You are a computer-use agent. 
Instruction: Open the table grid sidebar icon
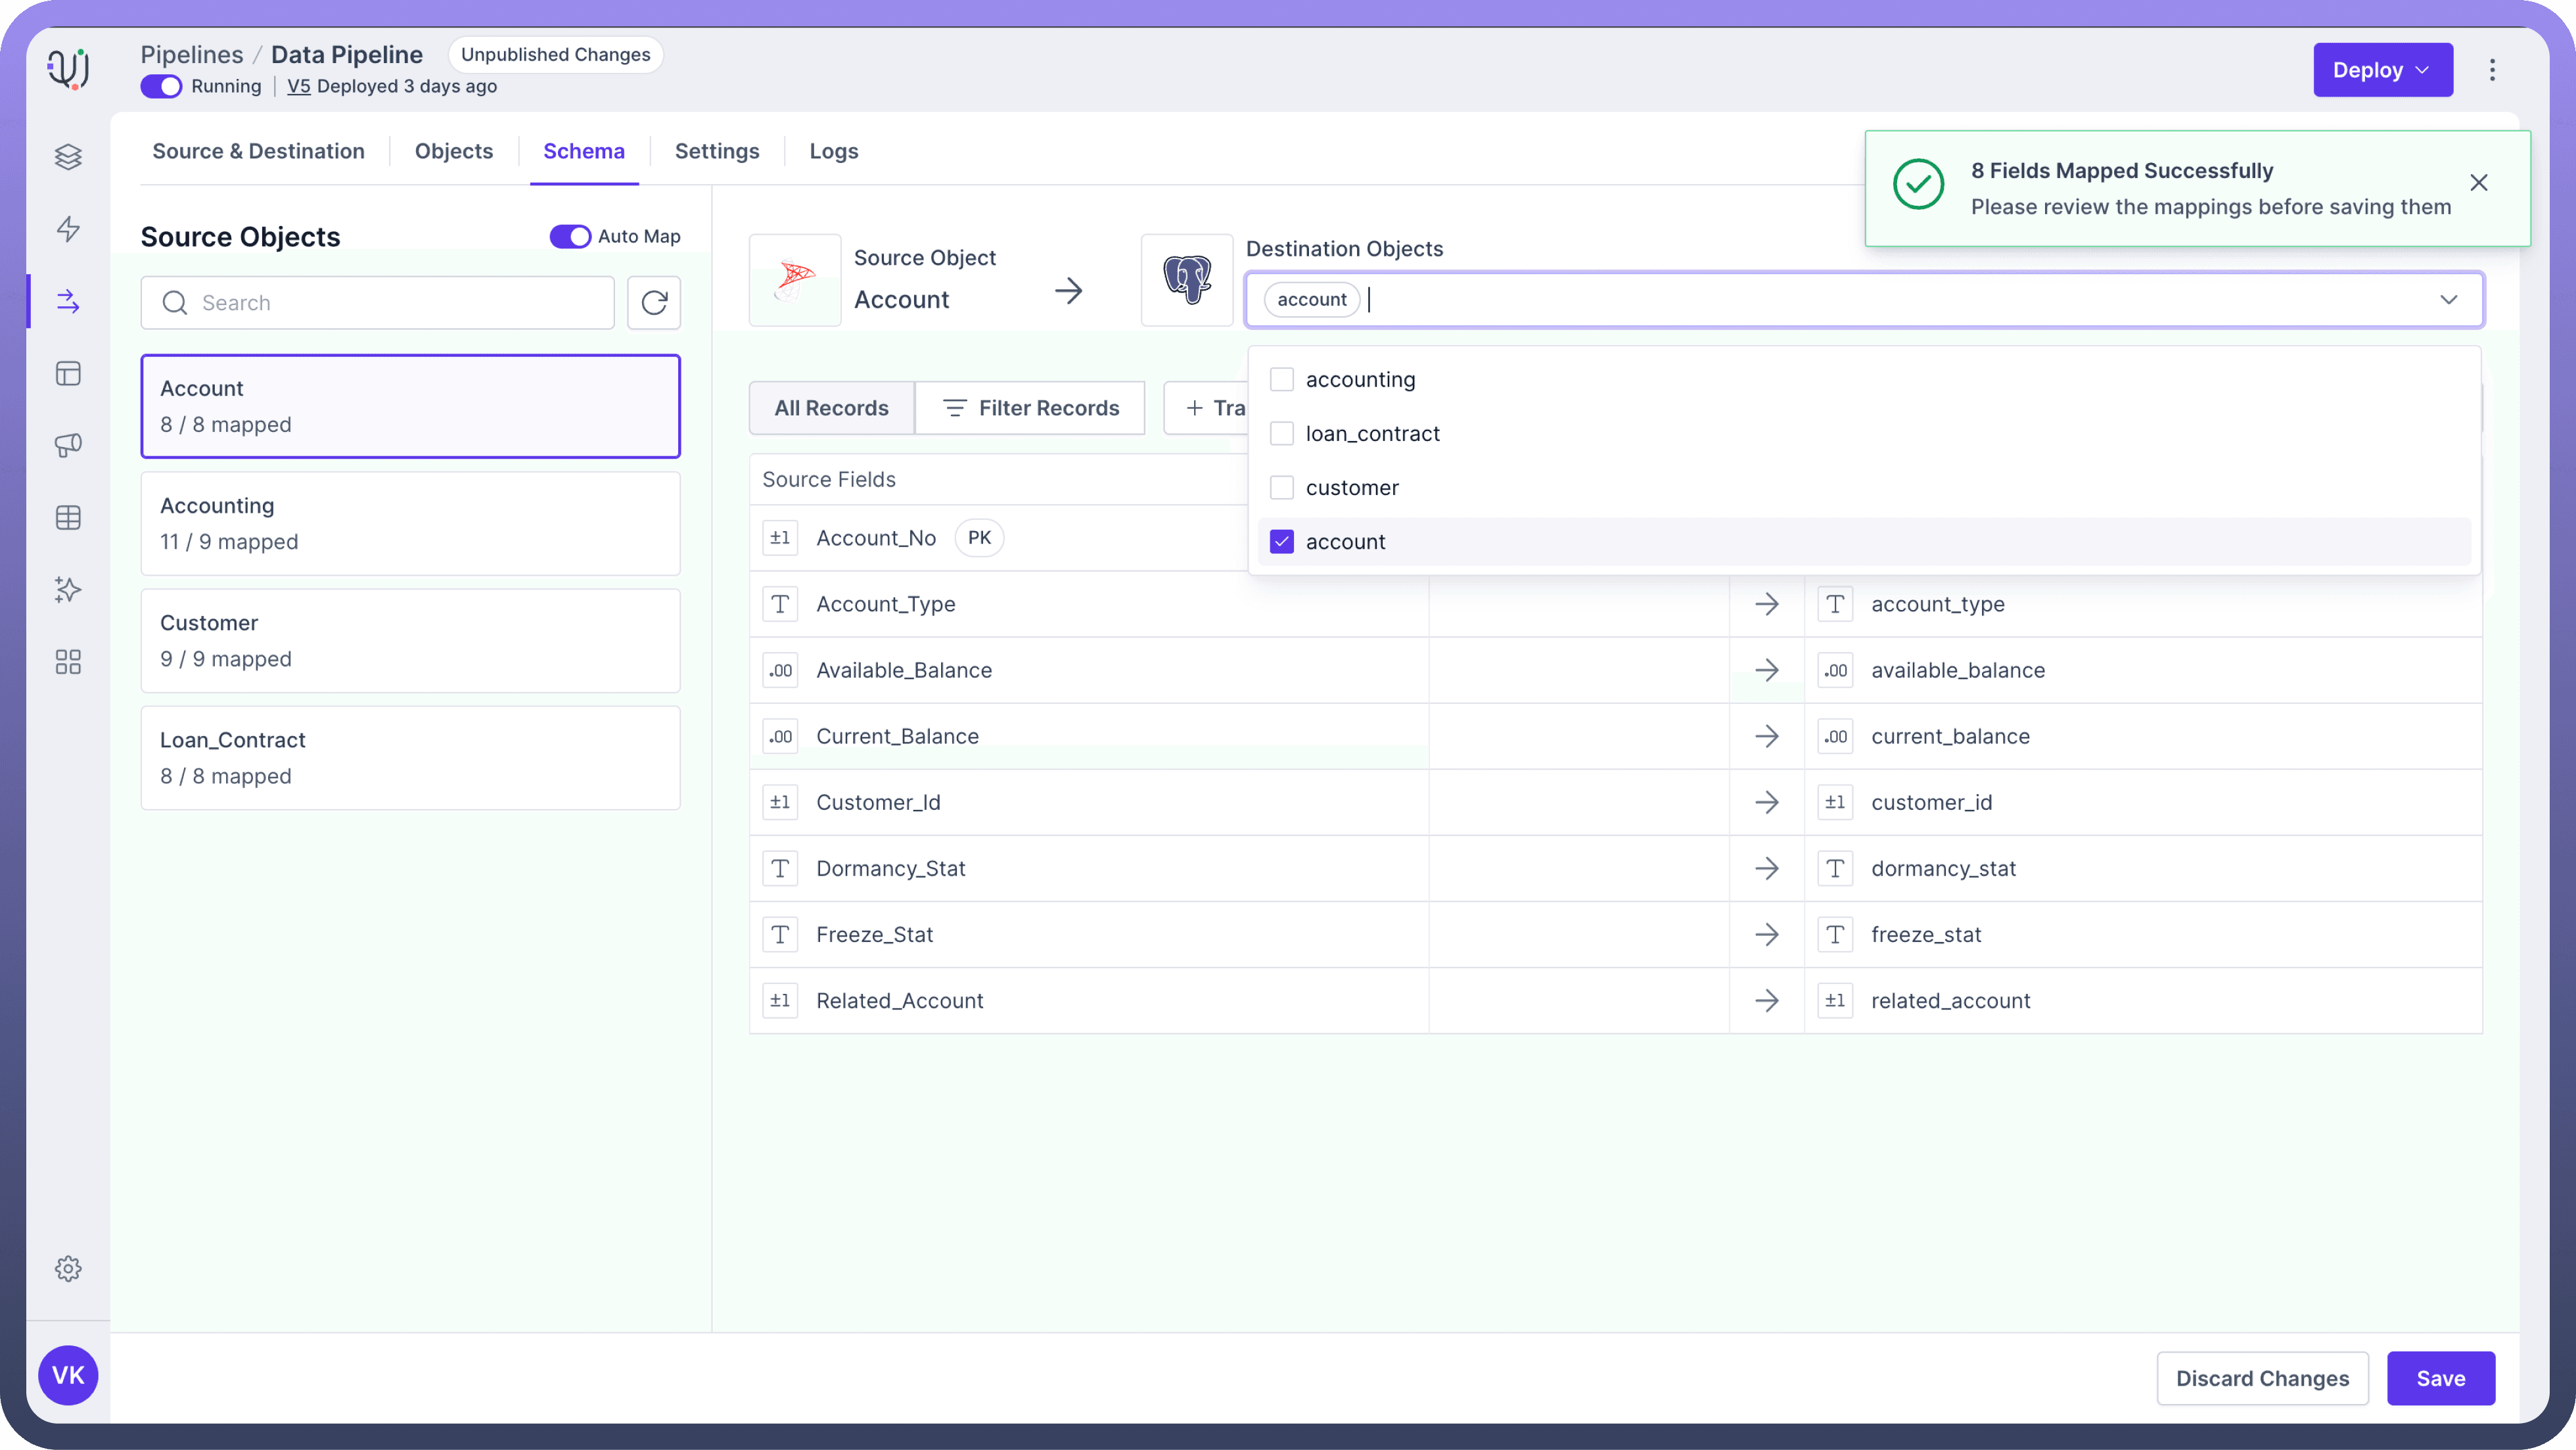tap(68, 518)
